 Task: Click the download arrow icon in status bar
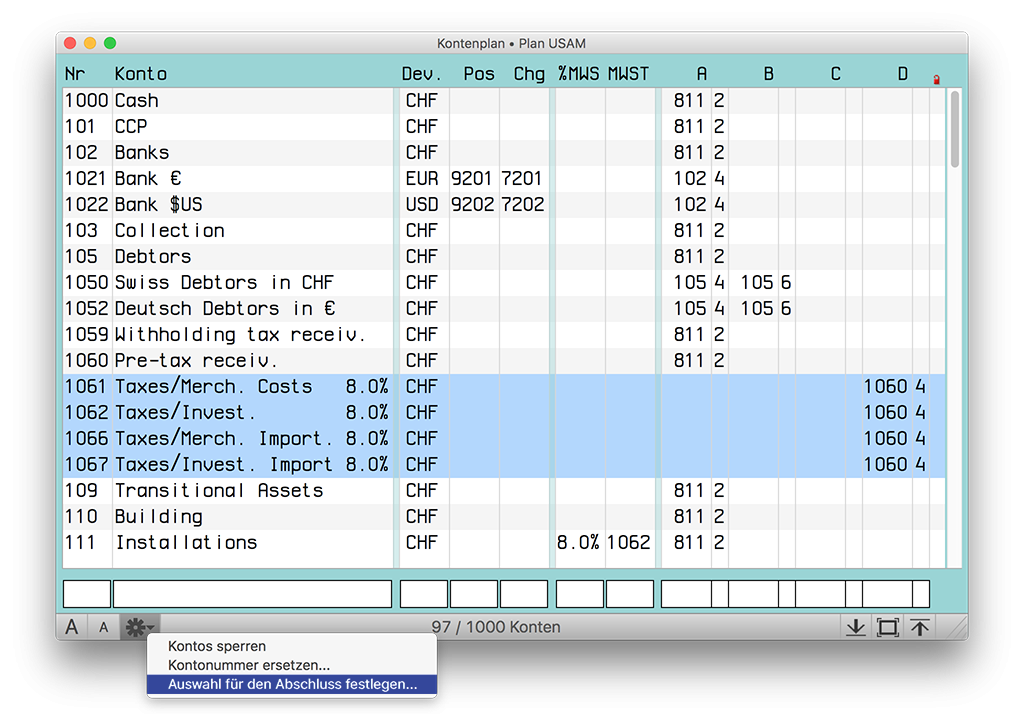(855, 627)
